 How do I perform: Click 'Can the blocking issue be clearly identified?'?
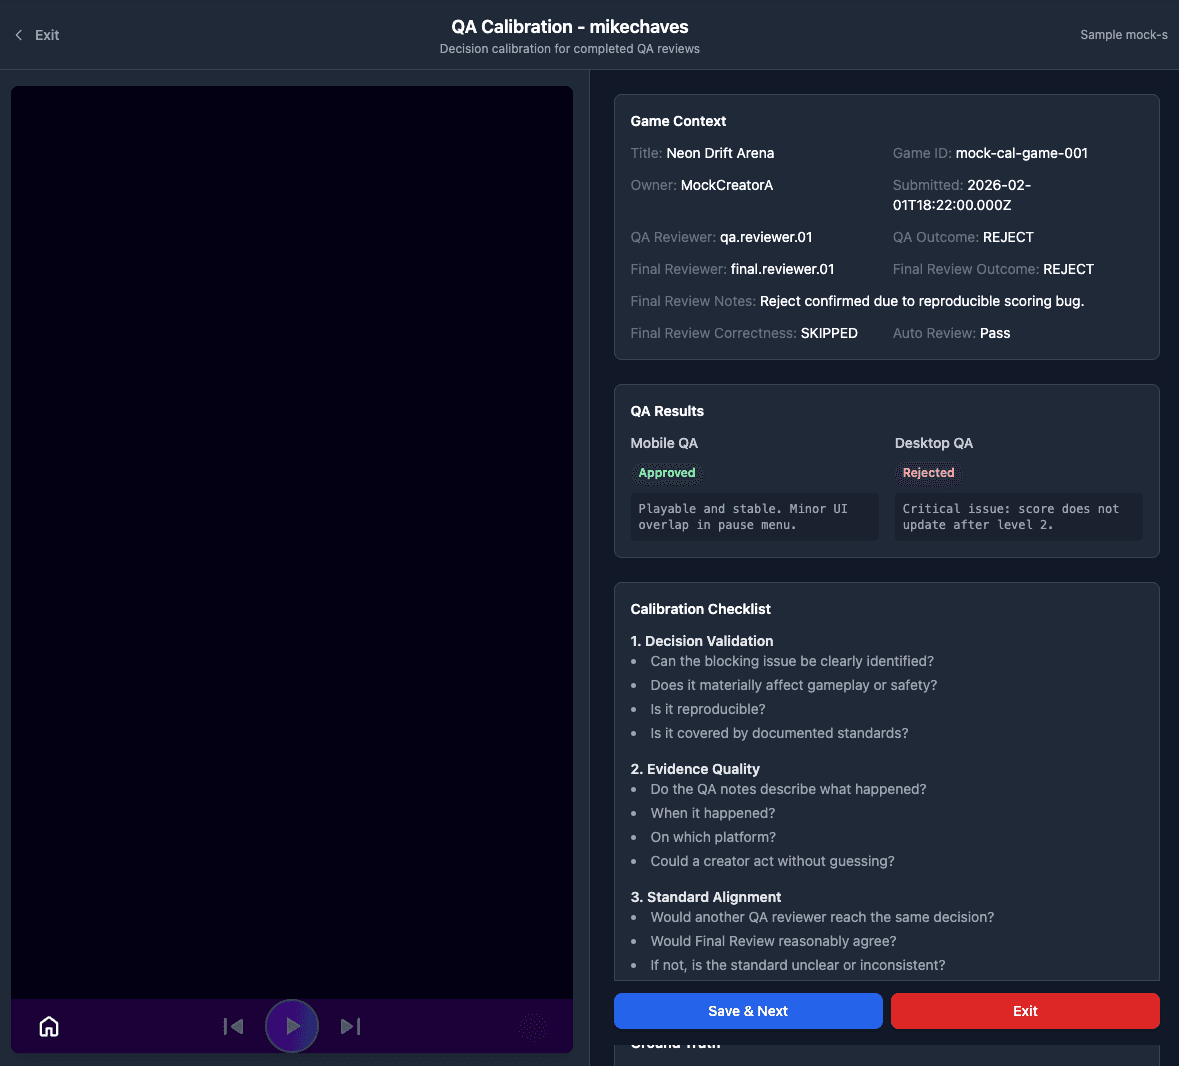pos(792,662)
